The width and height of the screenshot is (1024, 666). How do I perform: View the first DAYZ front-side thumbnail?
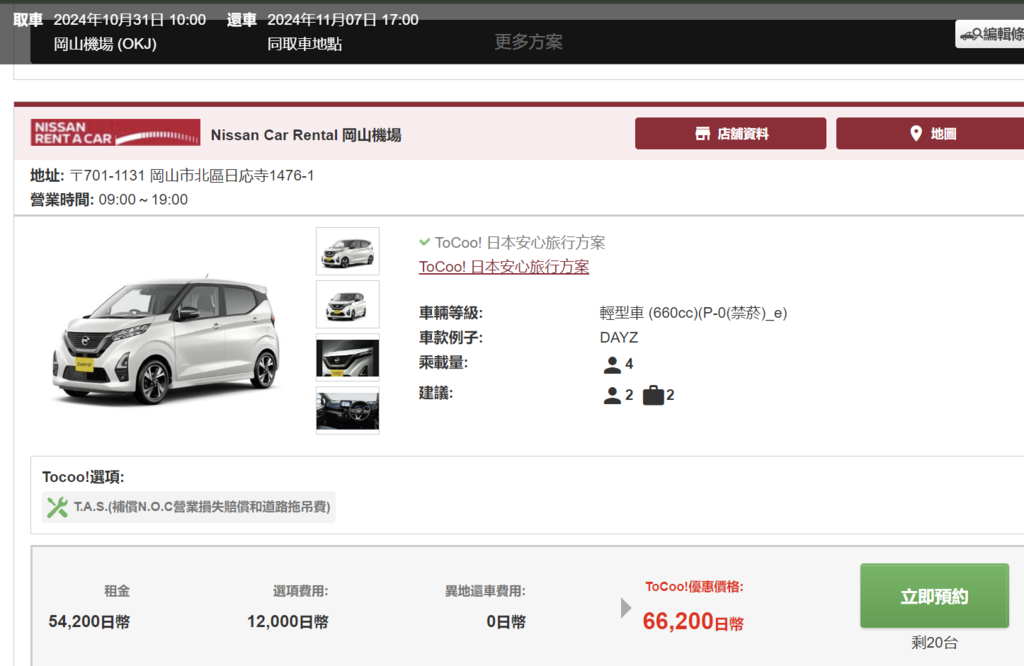(x=347, y=251)
